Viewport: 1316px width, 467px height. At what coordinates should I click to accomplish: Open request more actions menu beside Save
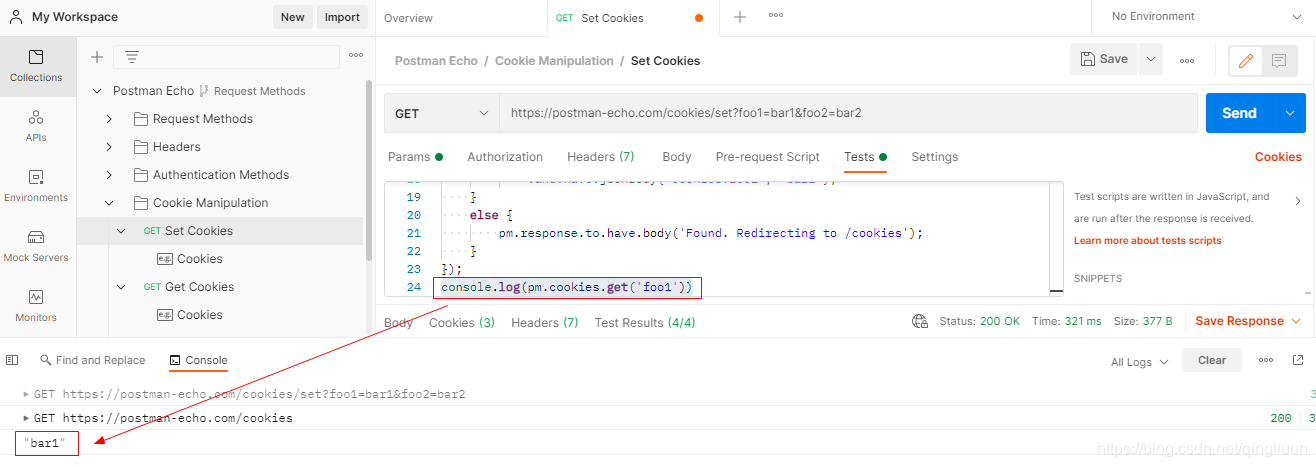pos(1187,60)
